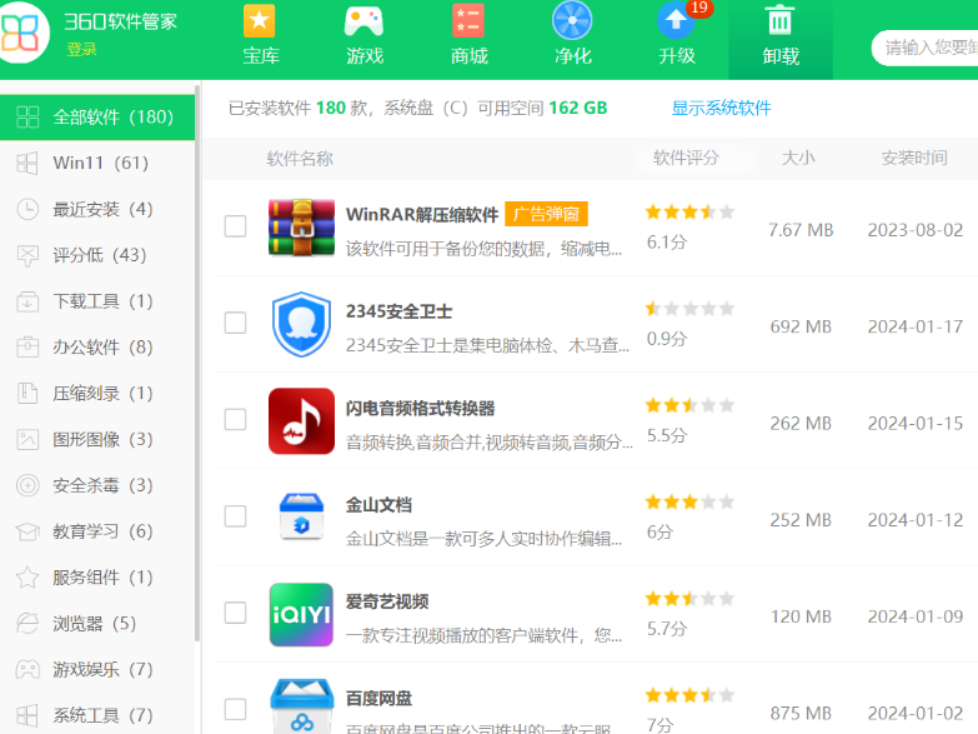Click the sidebar vertical scrollbar
This screenshot has height=734, width=978.
(198, 362)
